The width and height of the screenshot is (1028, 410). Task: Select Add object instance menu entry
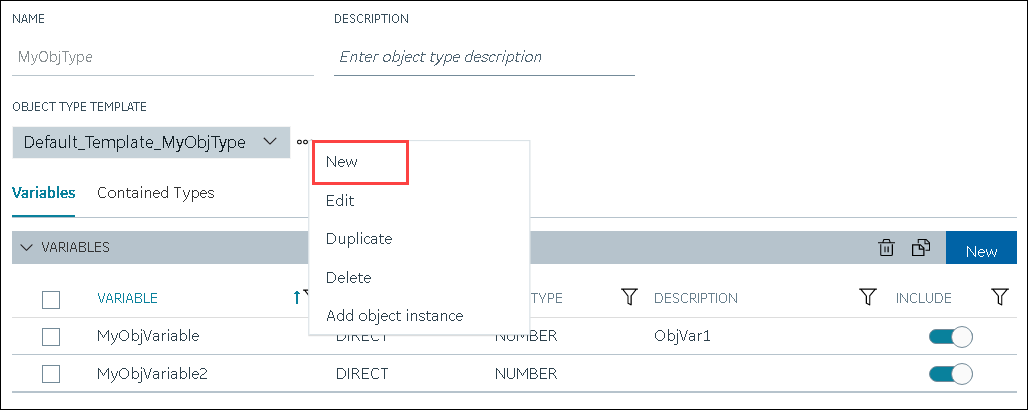pos(395,316)
